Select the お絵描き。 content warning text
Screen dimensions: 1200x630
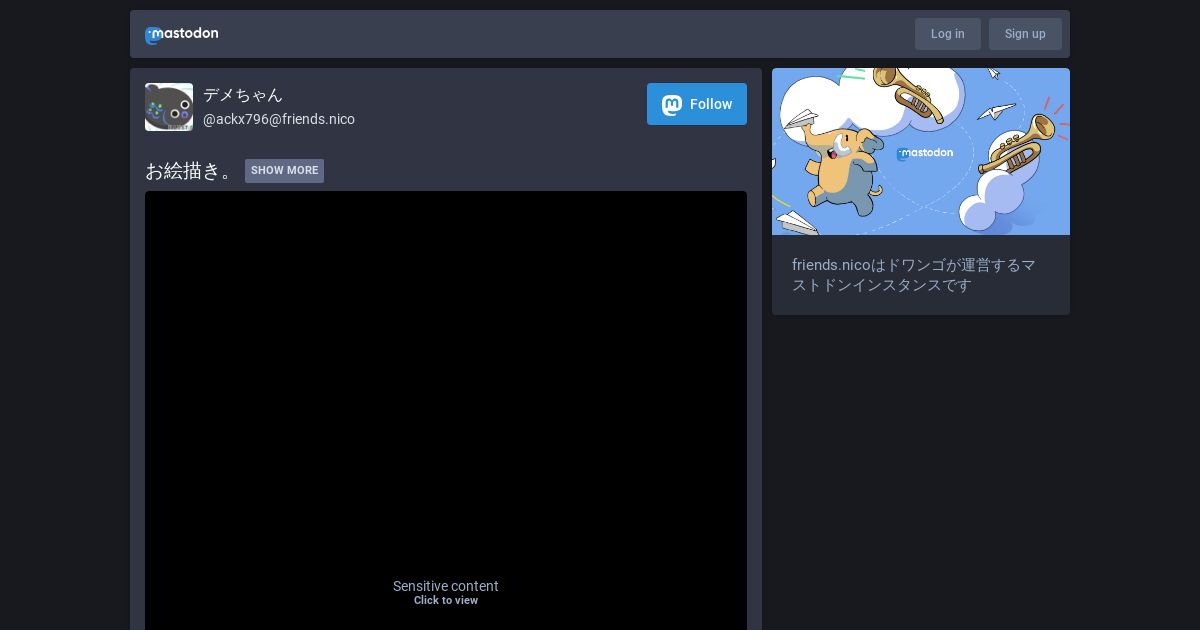192,171
